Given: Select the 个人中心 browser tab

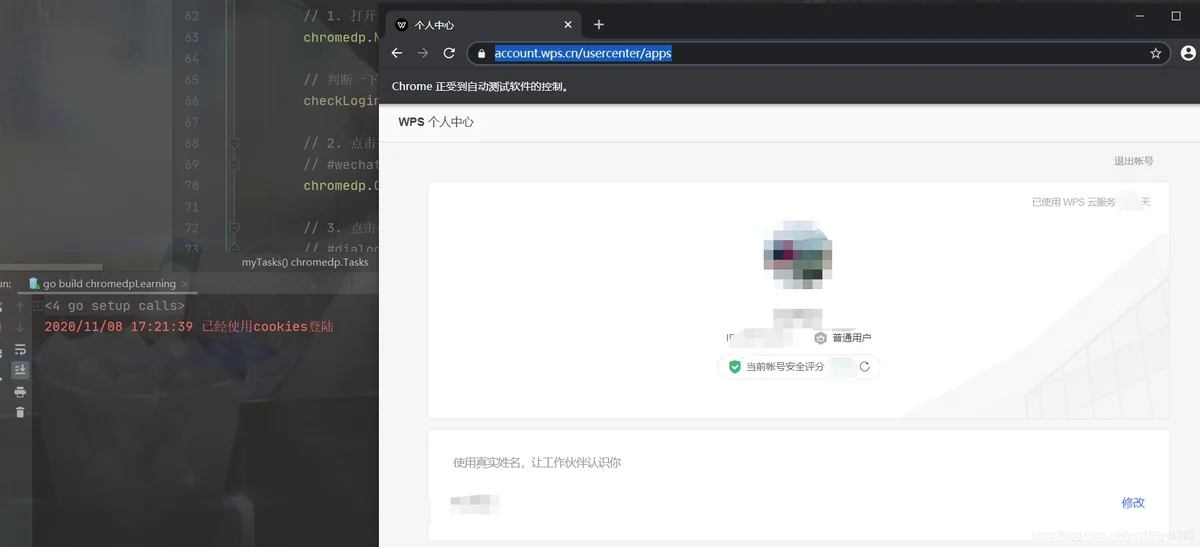Looking at the screenshot, I should 484,25.
